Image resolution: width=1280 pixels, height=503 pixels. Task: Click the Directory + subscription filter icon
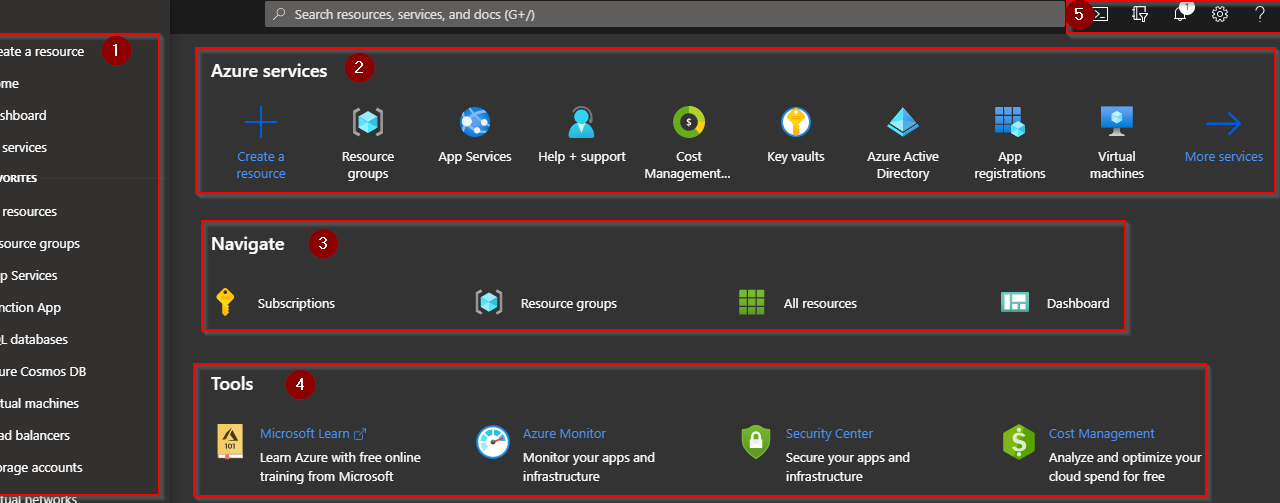pyautogui.click(x=1139, y=14)
